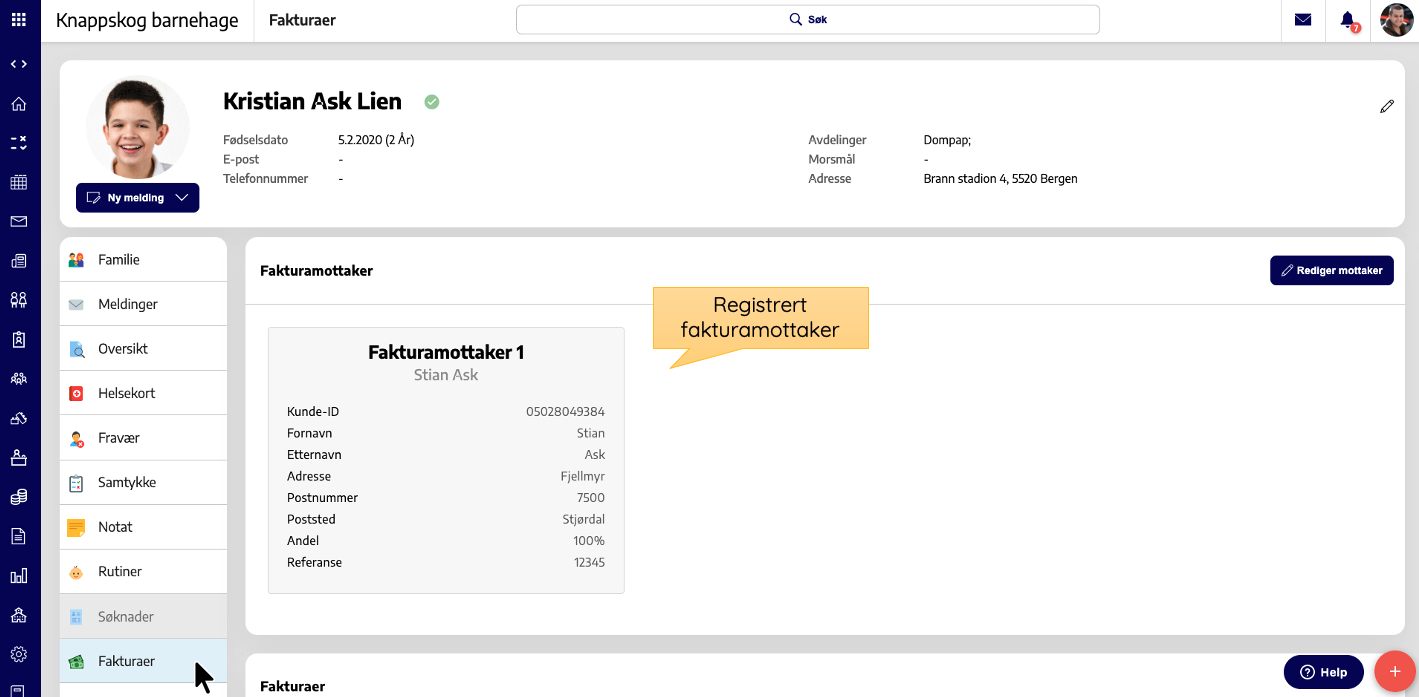Open the Notat tab

143,527
